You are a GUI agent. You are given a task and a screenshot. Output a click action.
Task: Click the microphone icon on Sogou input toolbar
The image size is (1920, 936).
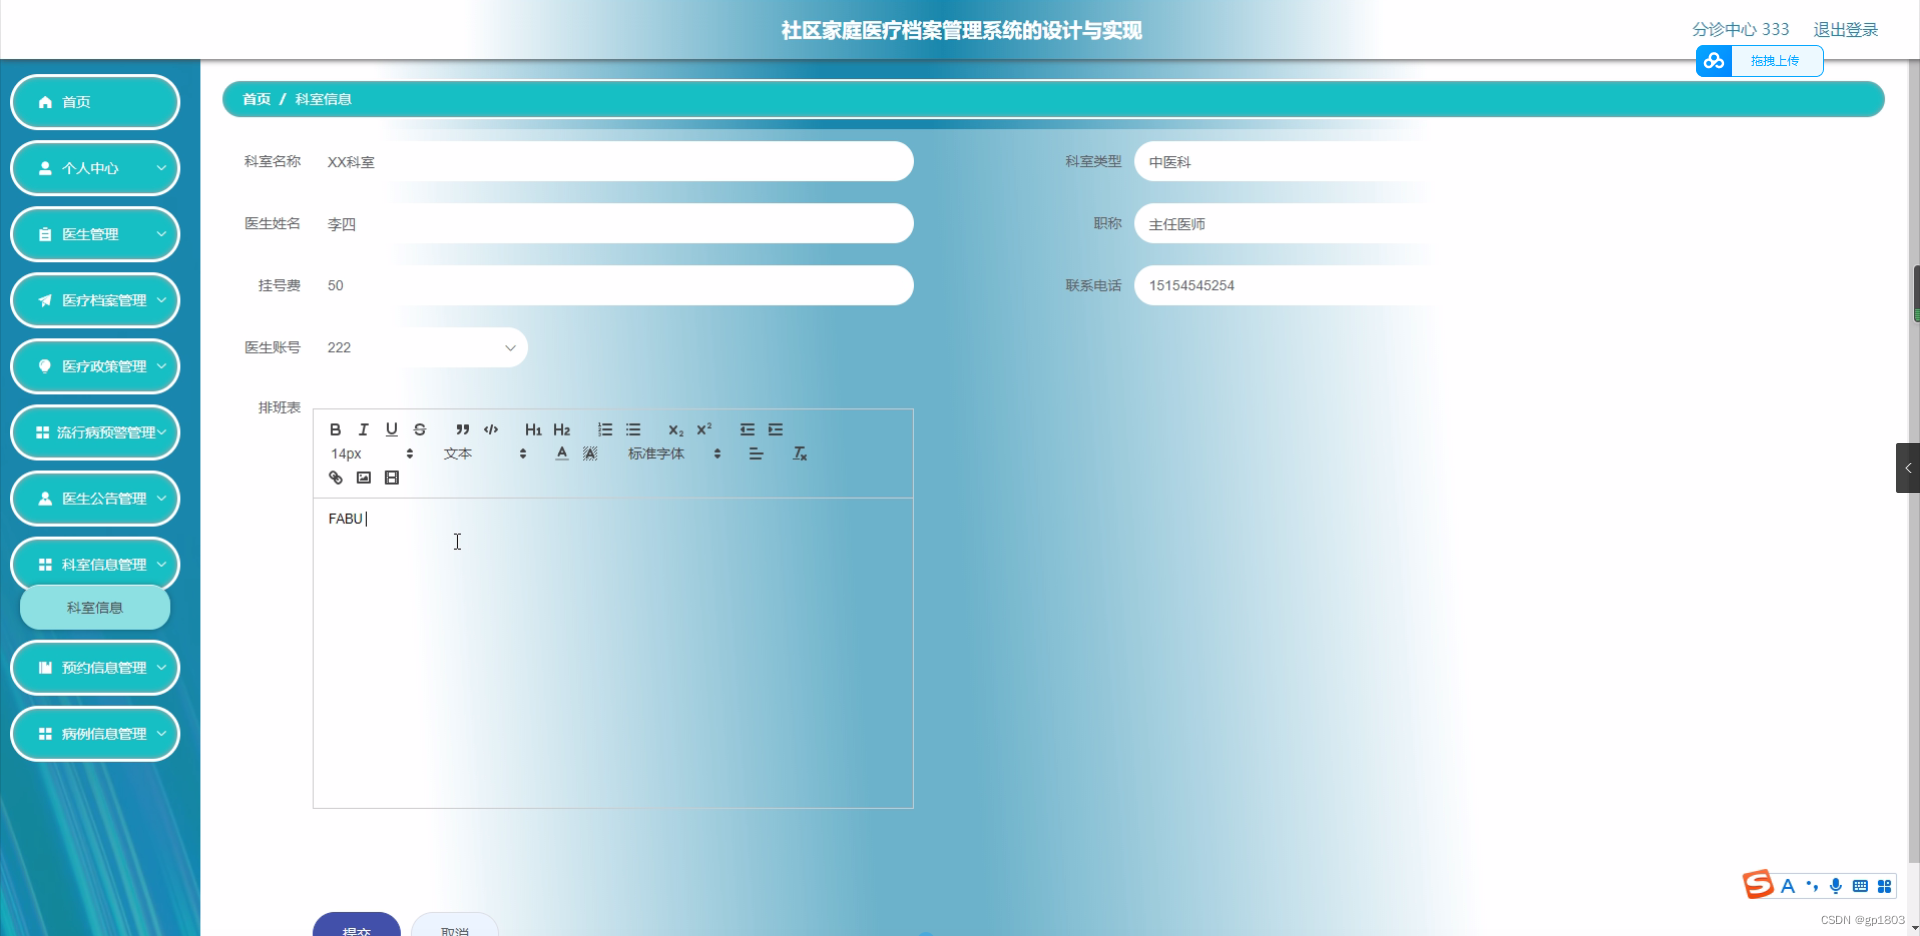click(x=1835, y=886)
